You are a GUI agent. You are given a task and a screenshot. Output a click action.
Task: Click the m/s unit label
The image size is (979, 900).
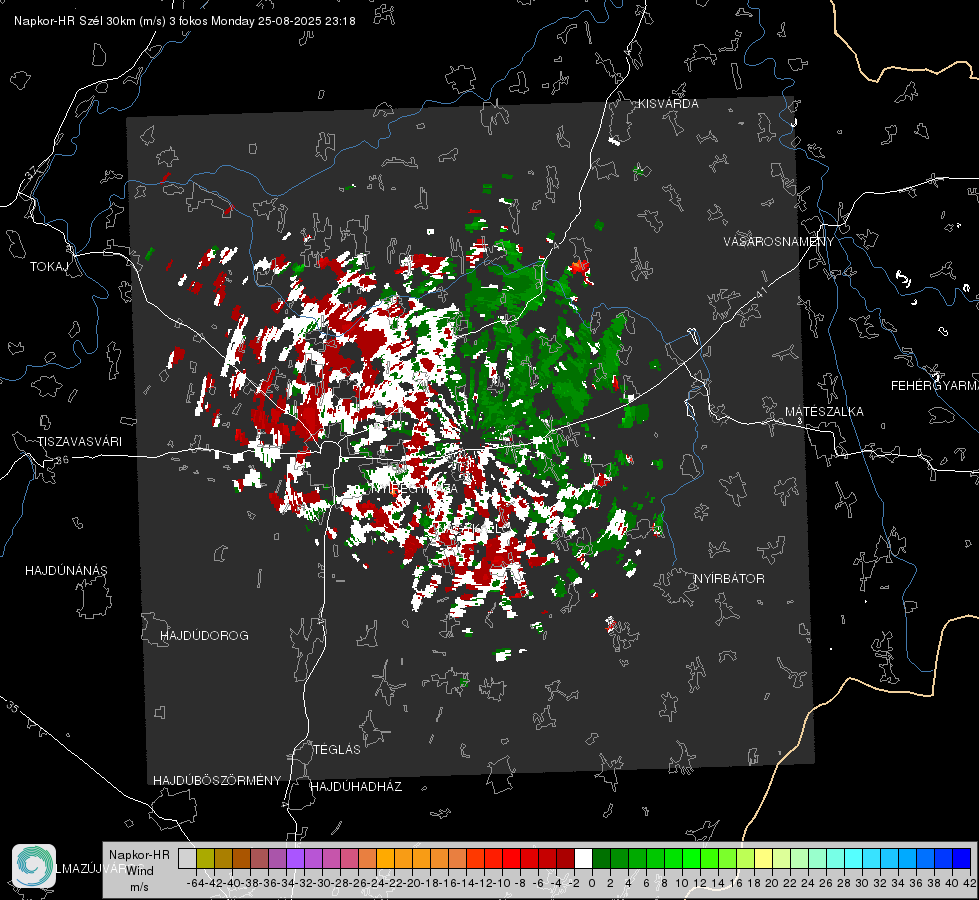139,887
